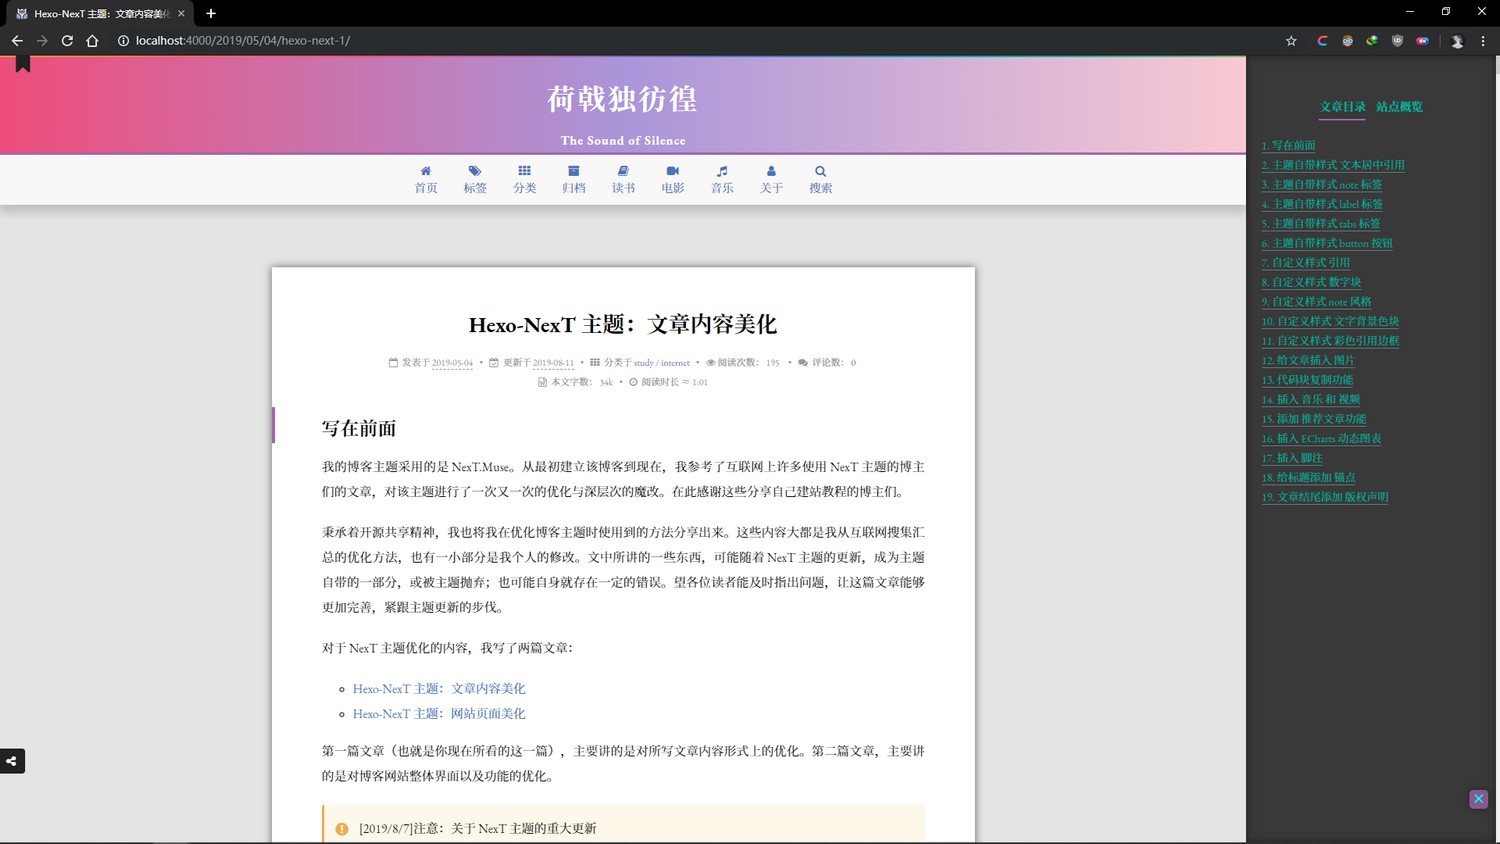Open the 搜索 search nav item
The width and height of the screenshot is (1500, 844).
coord(821,180)
